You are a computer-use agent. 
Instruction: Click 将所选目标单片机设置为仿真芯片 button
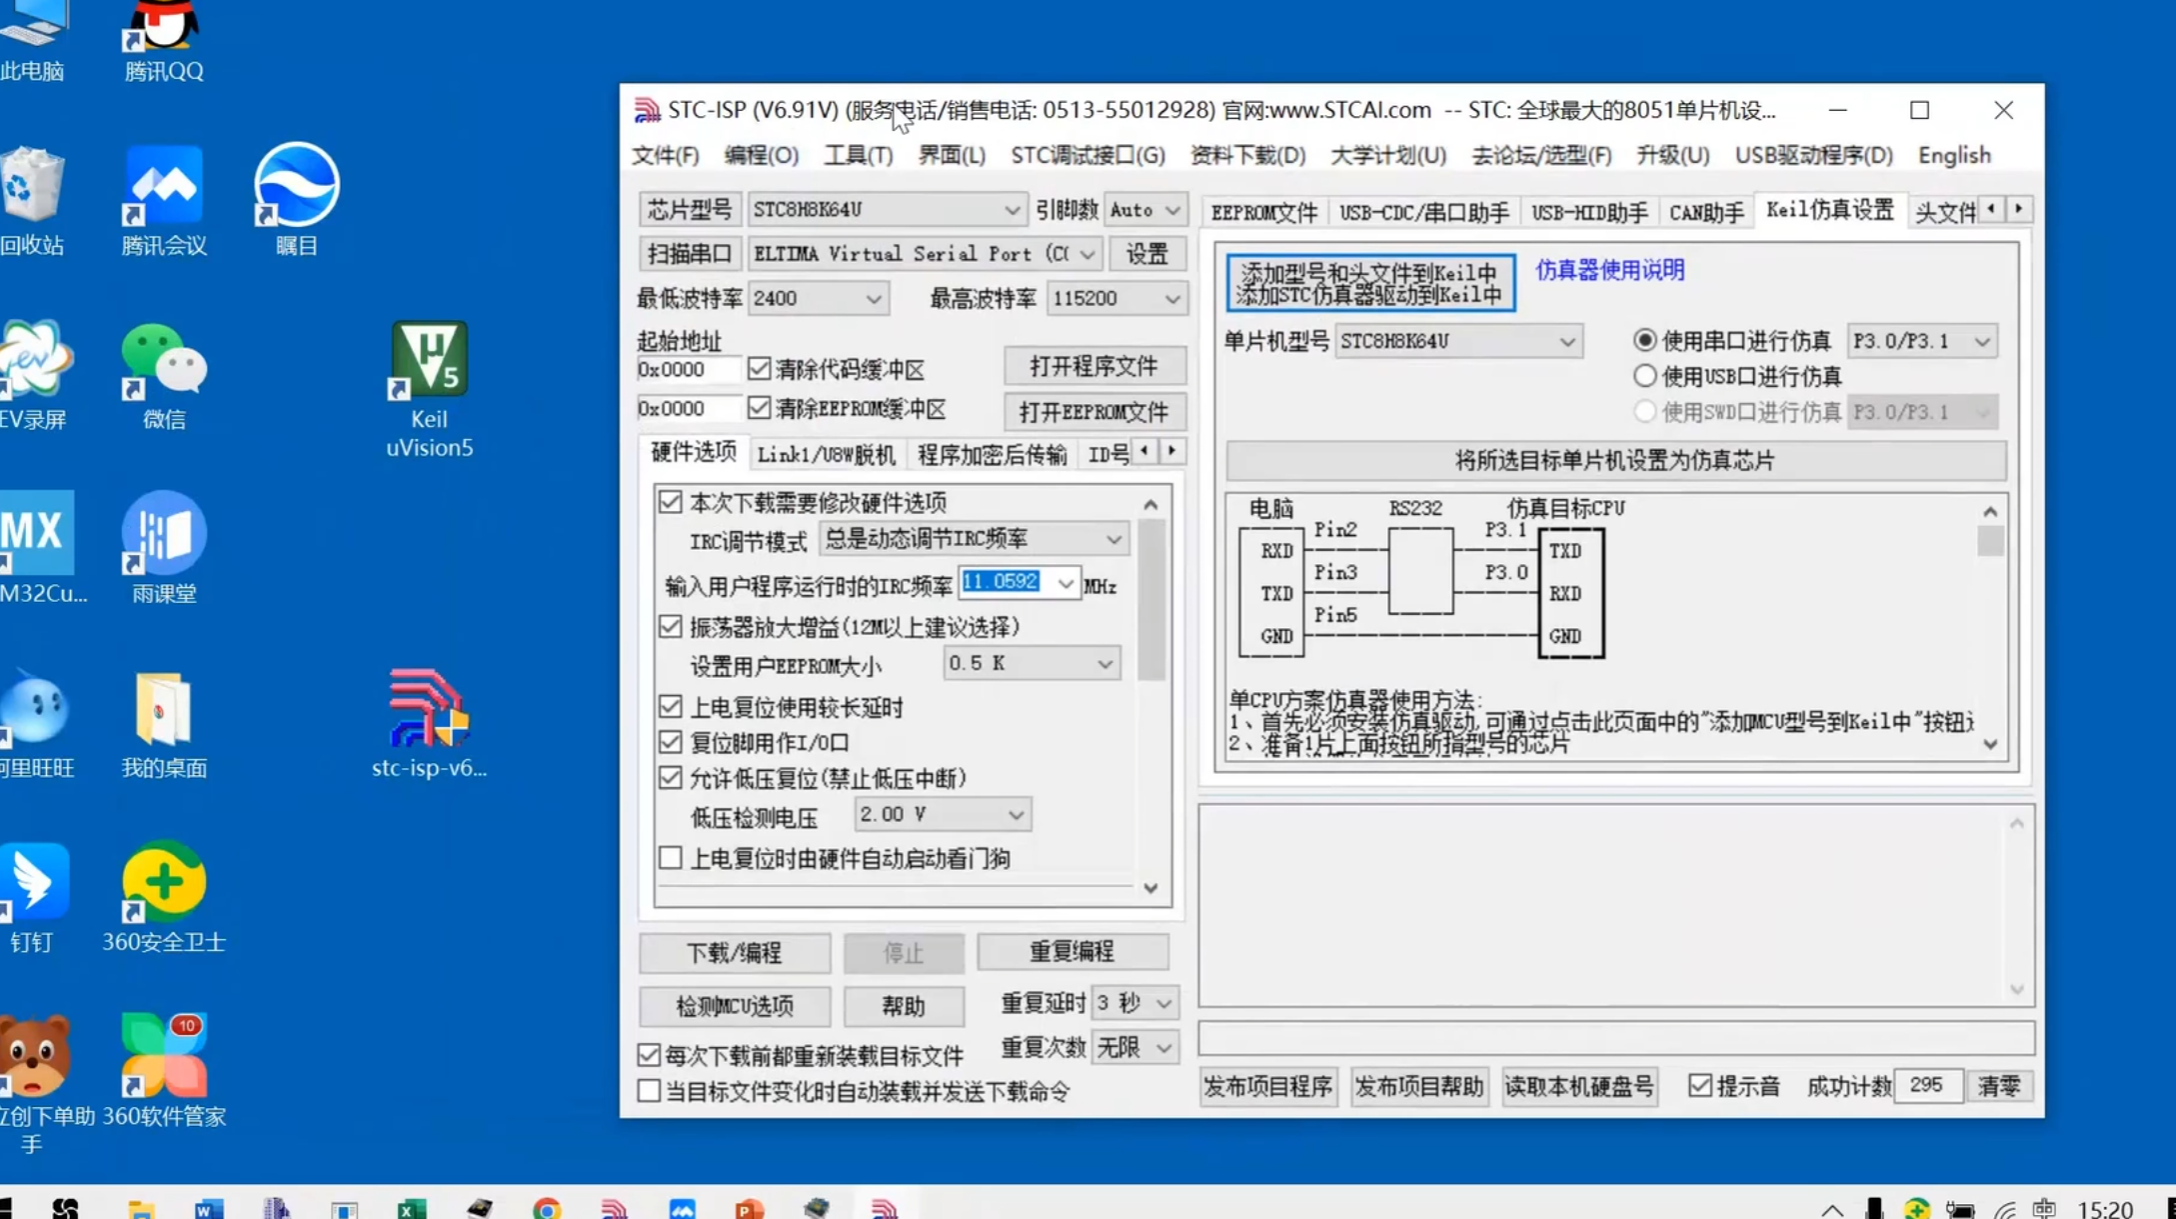(x=1615, y=460)
